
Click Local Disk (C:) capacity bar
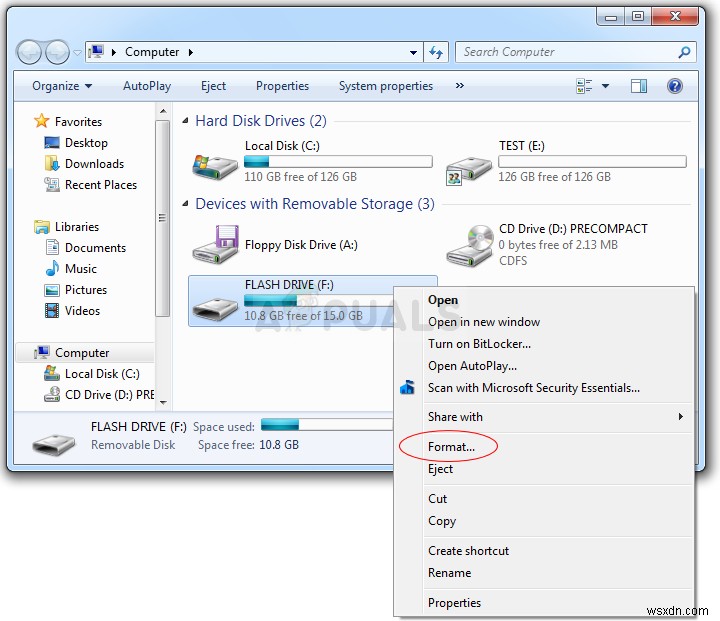pos(338,162)
